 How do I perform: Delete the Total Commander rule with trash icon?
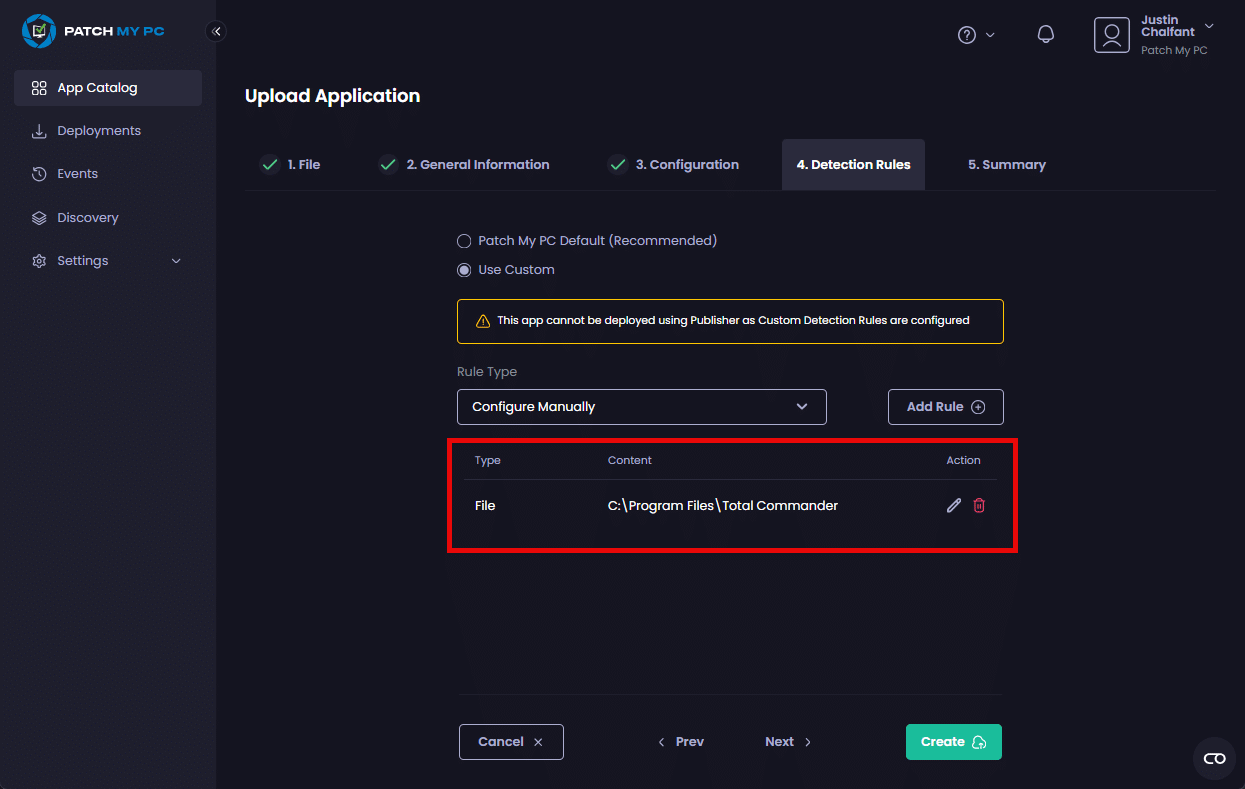tap(979, 506)
